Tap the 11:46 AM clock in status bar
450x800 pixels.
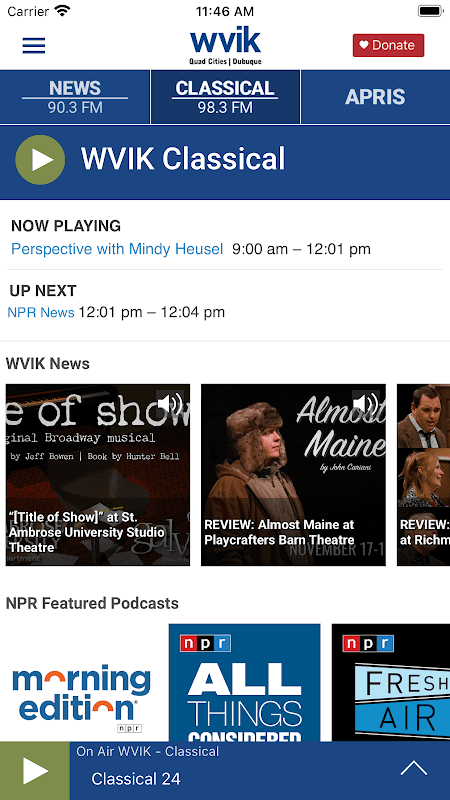[x=224, y=11]
